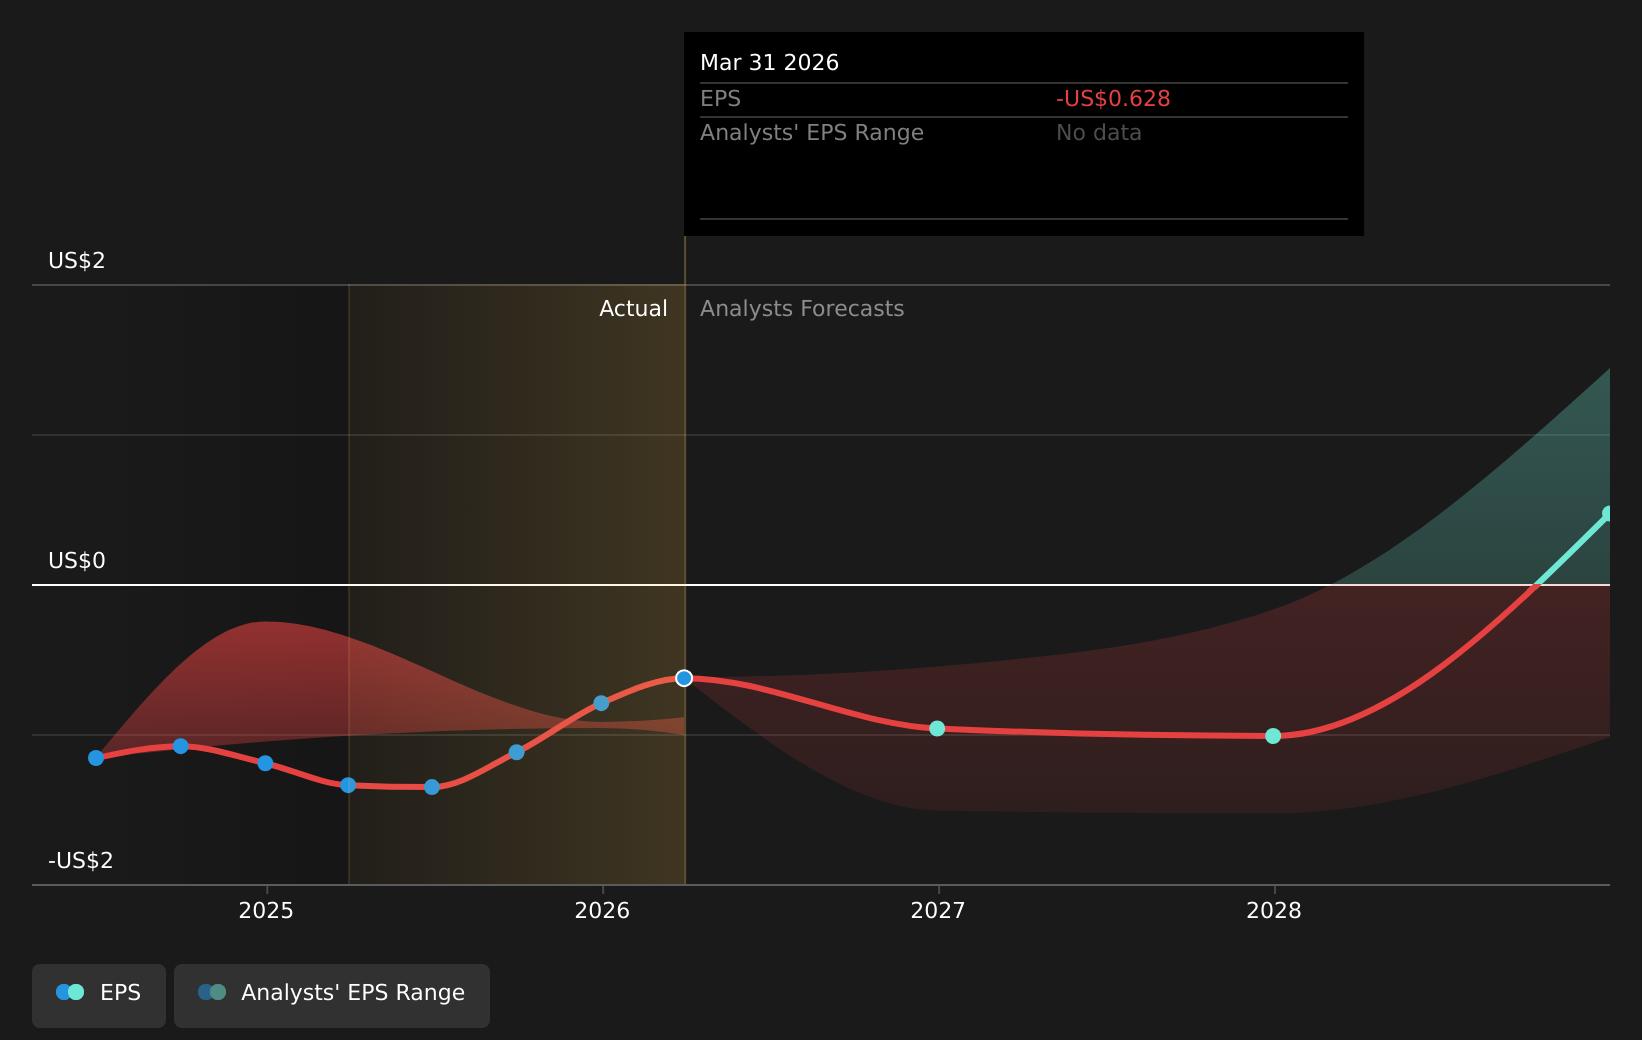The image size is (1642, 1040).
Task: Click the EPS data point at 2026 start
Action: tap(601, 703)
